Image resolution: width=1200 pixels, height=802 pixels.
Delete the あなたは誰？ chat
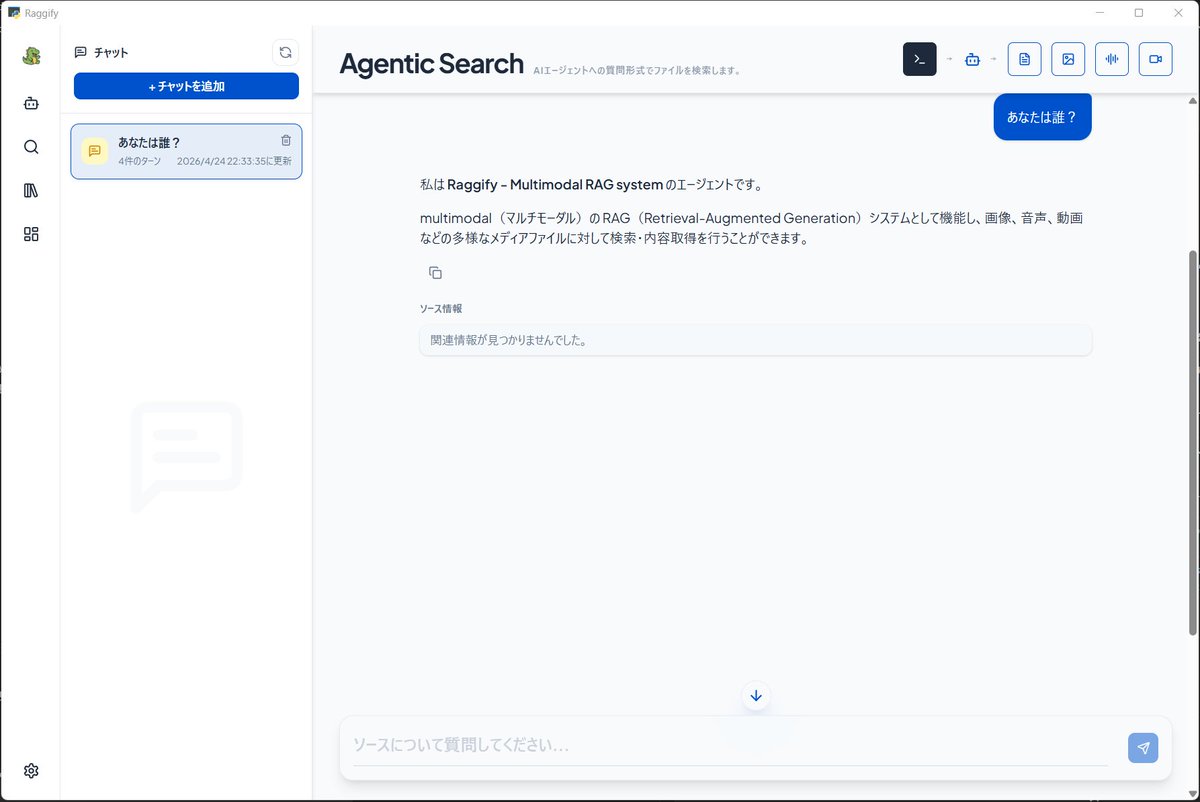286,141
